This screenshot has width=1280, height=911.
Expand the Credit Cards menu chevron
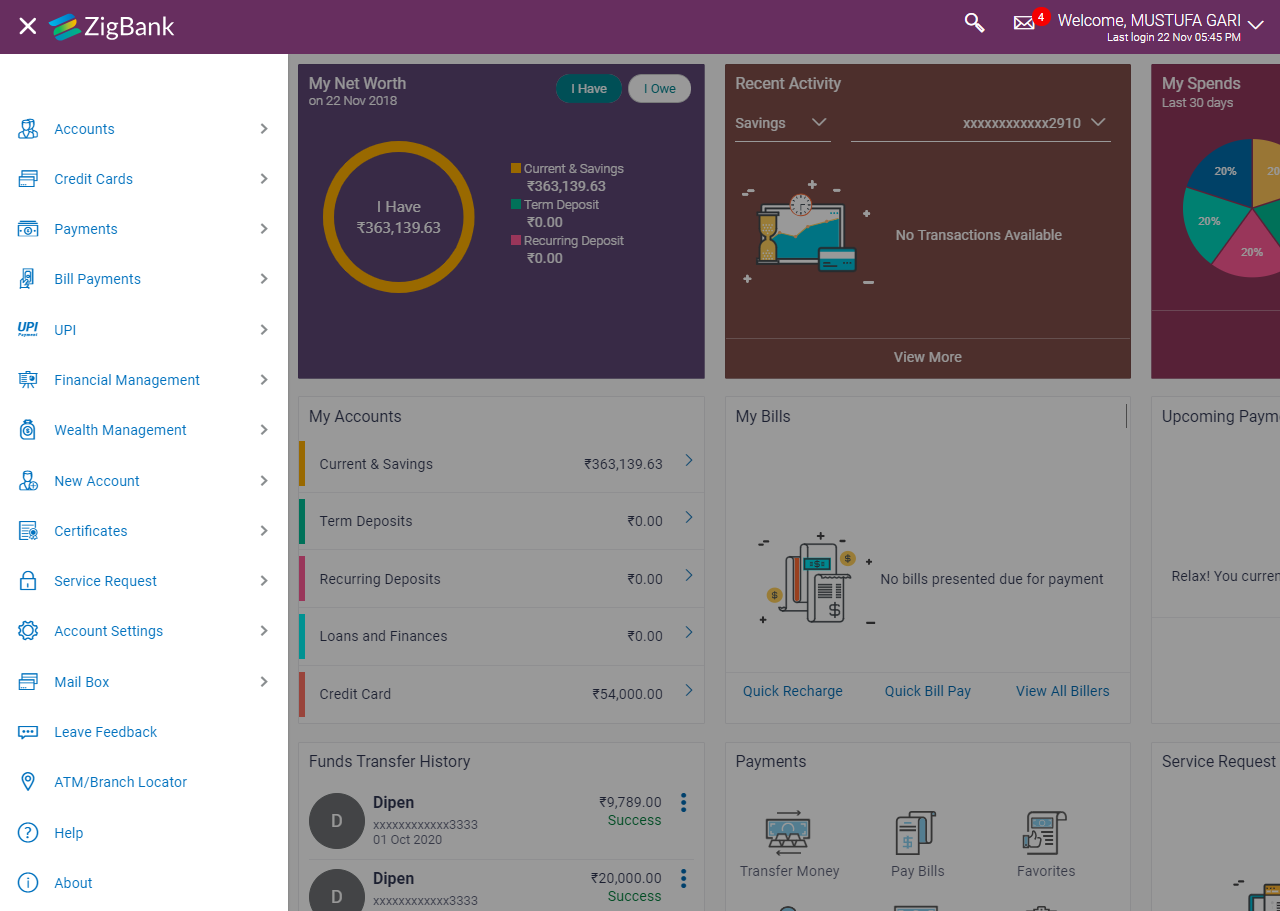(x=264, y=179)
